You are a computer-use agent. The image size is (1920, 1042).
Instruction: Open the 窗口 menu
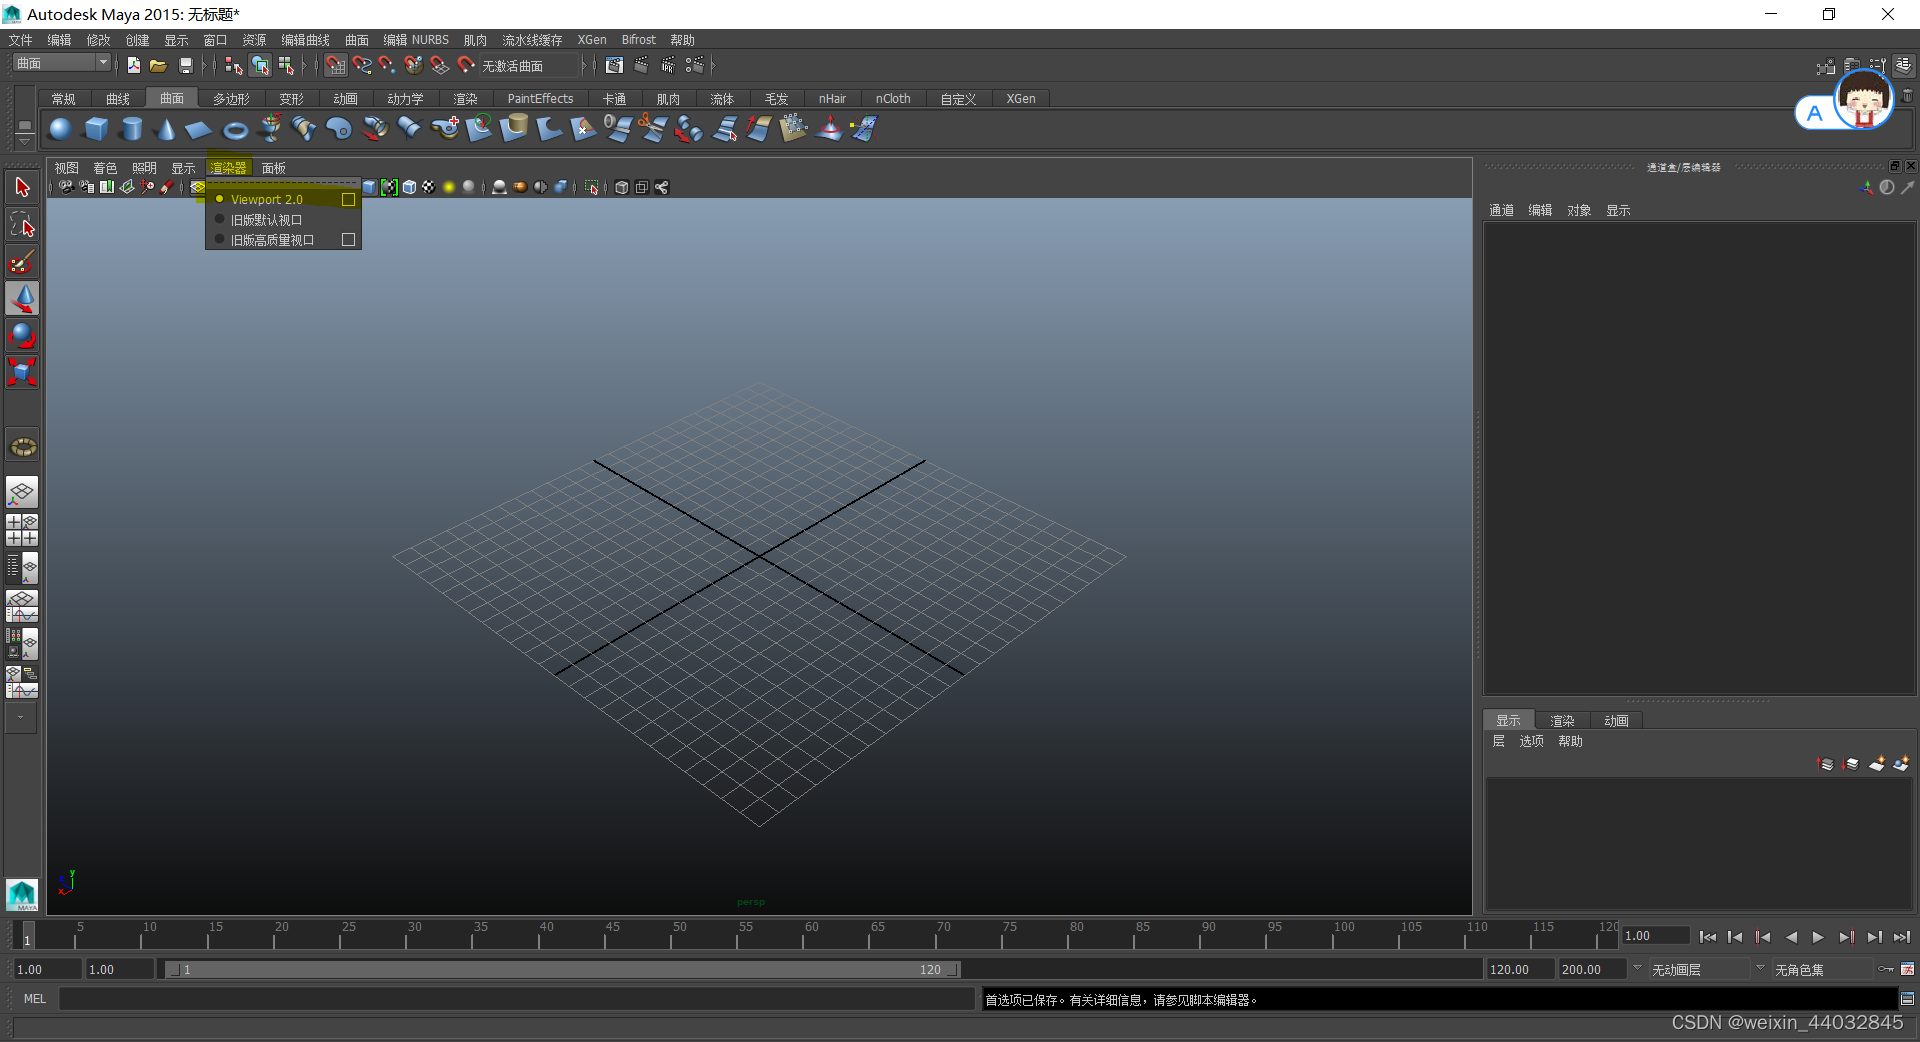pos(214,40)
